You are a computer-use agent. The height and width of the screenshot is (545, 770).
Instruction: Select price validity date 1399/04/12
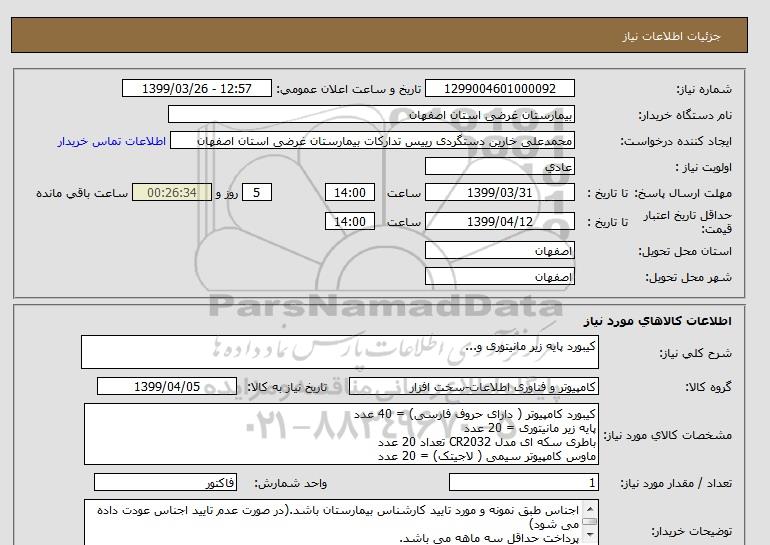point(499,221)
